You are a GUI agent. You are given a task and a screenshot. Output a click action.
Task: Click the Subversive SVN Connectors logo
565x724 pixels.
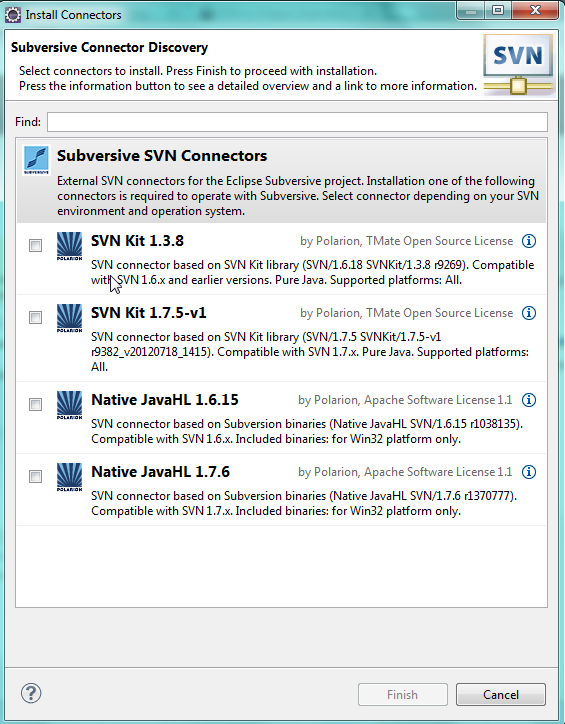click(36, 160)
